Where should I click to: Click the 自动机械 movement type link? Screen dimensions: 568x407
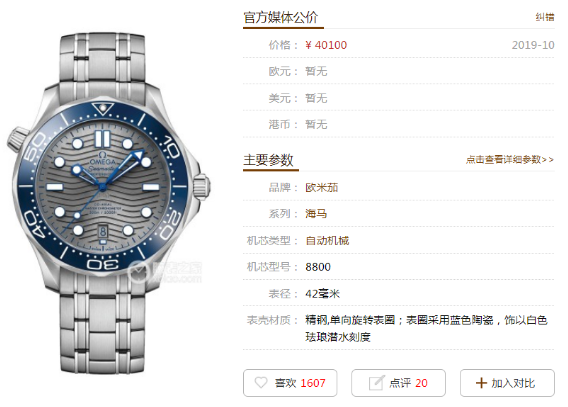(327, 240)
